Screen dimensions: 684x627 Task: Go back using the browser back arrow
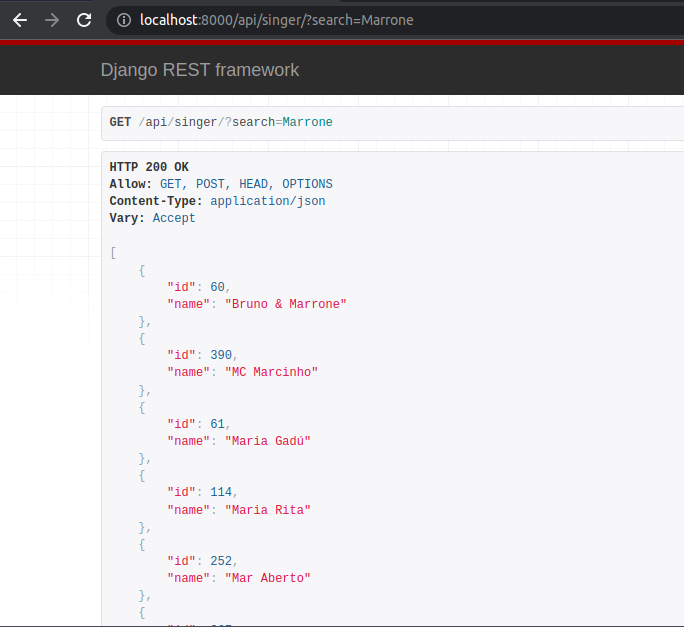(x=20, y=20)
